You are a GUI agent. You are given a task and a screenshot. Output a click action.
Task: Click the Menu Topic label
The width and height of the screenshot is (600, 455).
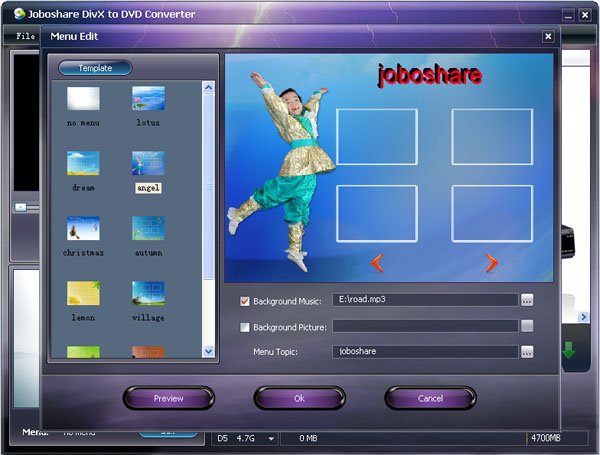pos(275,352)
